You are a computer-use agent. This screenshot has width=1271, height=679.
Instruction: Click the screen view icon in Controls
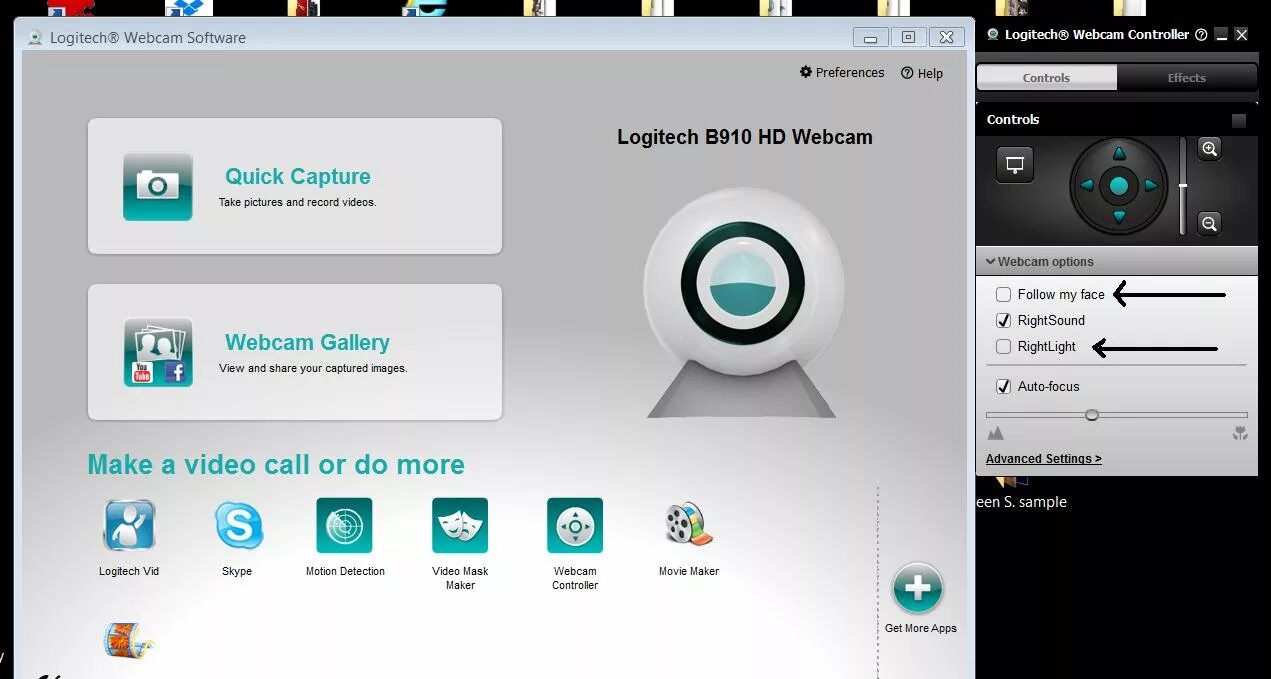click(1015, 165)
